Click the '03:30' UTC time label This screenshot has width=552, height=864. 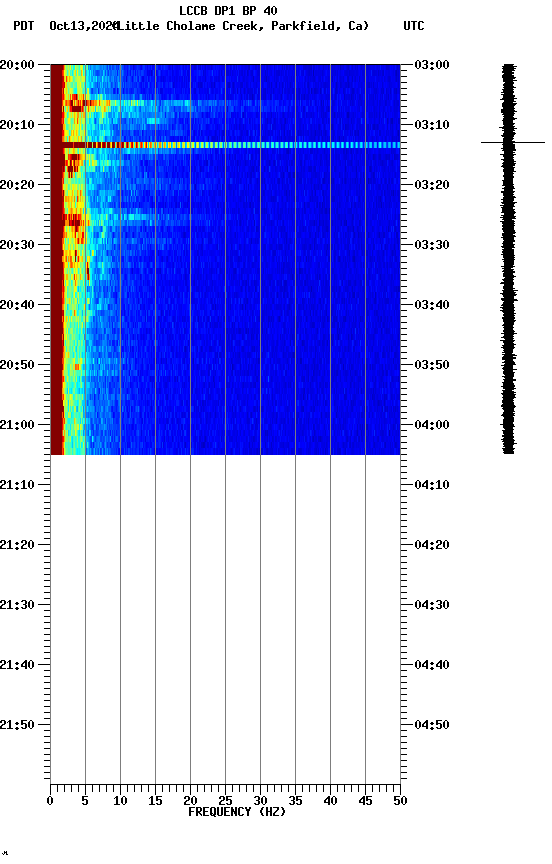click(432, 245)
